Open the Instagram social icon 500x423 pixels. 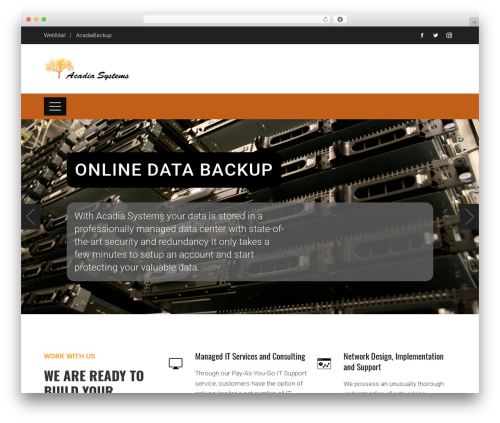(449, 35)
